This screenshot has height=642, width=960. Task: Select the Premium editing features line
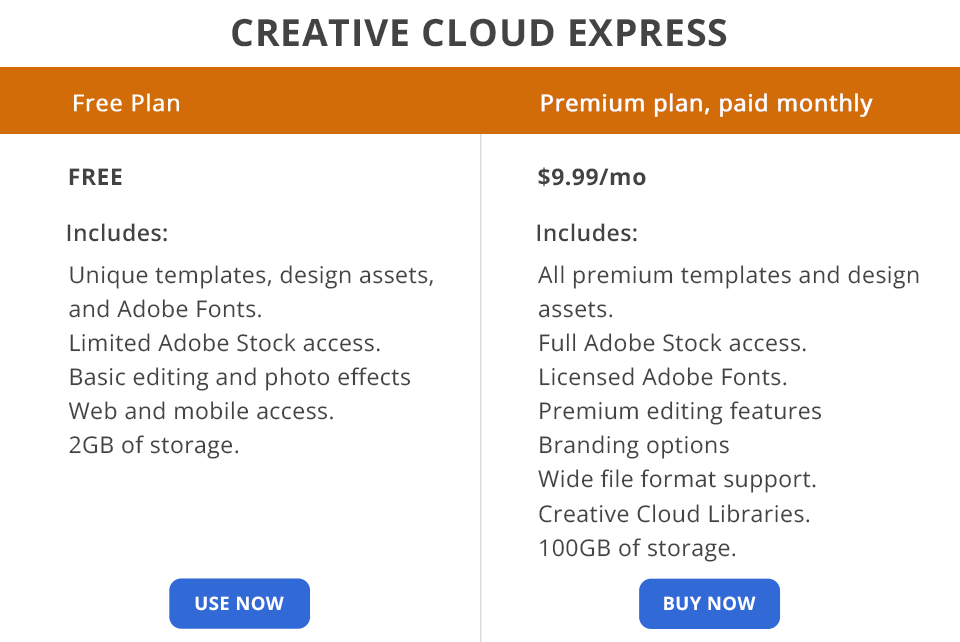[679, 411]
